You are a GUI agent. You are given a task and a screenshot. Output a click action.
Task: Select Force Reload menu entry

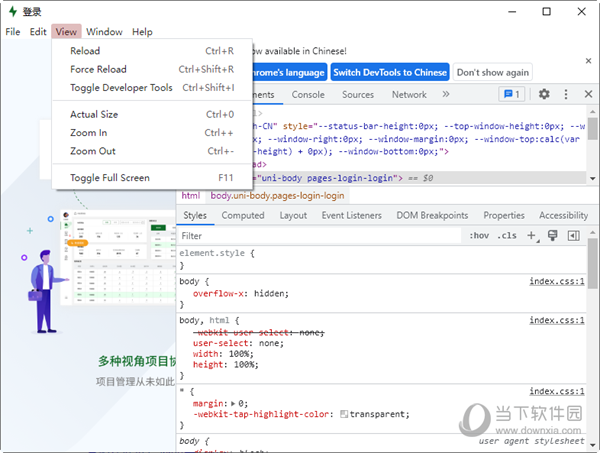[x=152, y=69]
